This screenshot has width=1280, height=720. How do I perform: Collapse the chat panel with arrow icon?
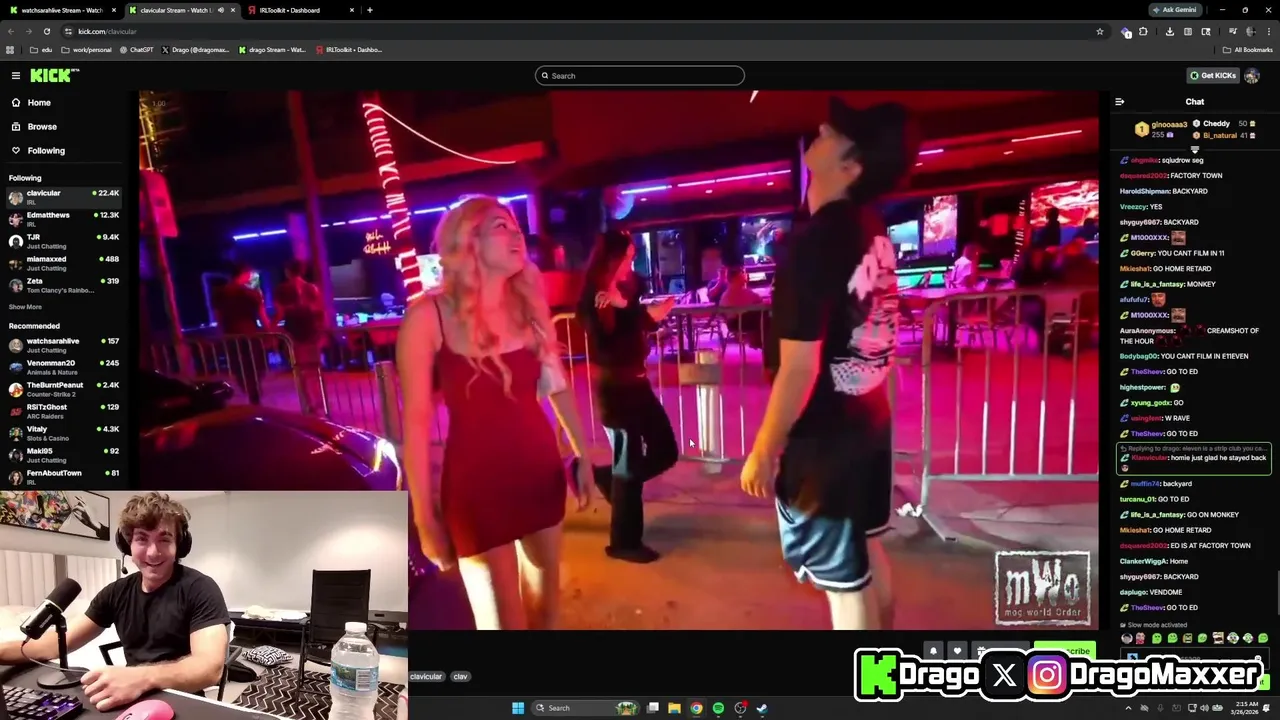tap(1119, 102)
